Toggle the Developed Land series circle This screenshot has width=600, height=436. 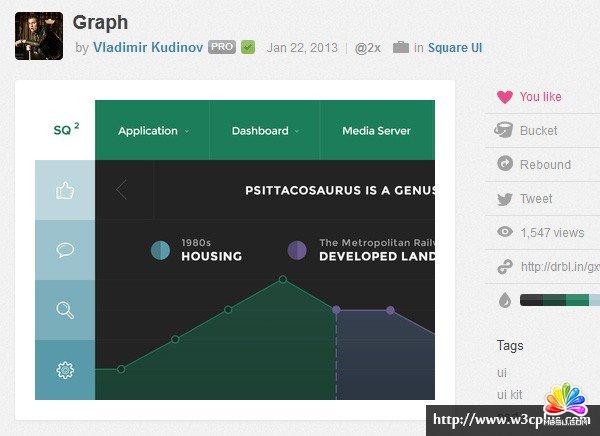click(297, 250)
